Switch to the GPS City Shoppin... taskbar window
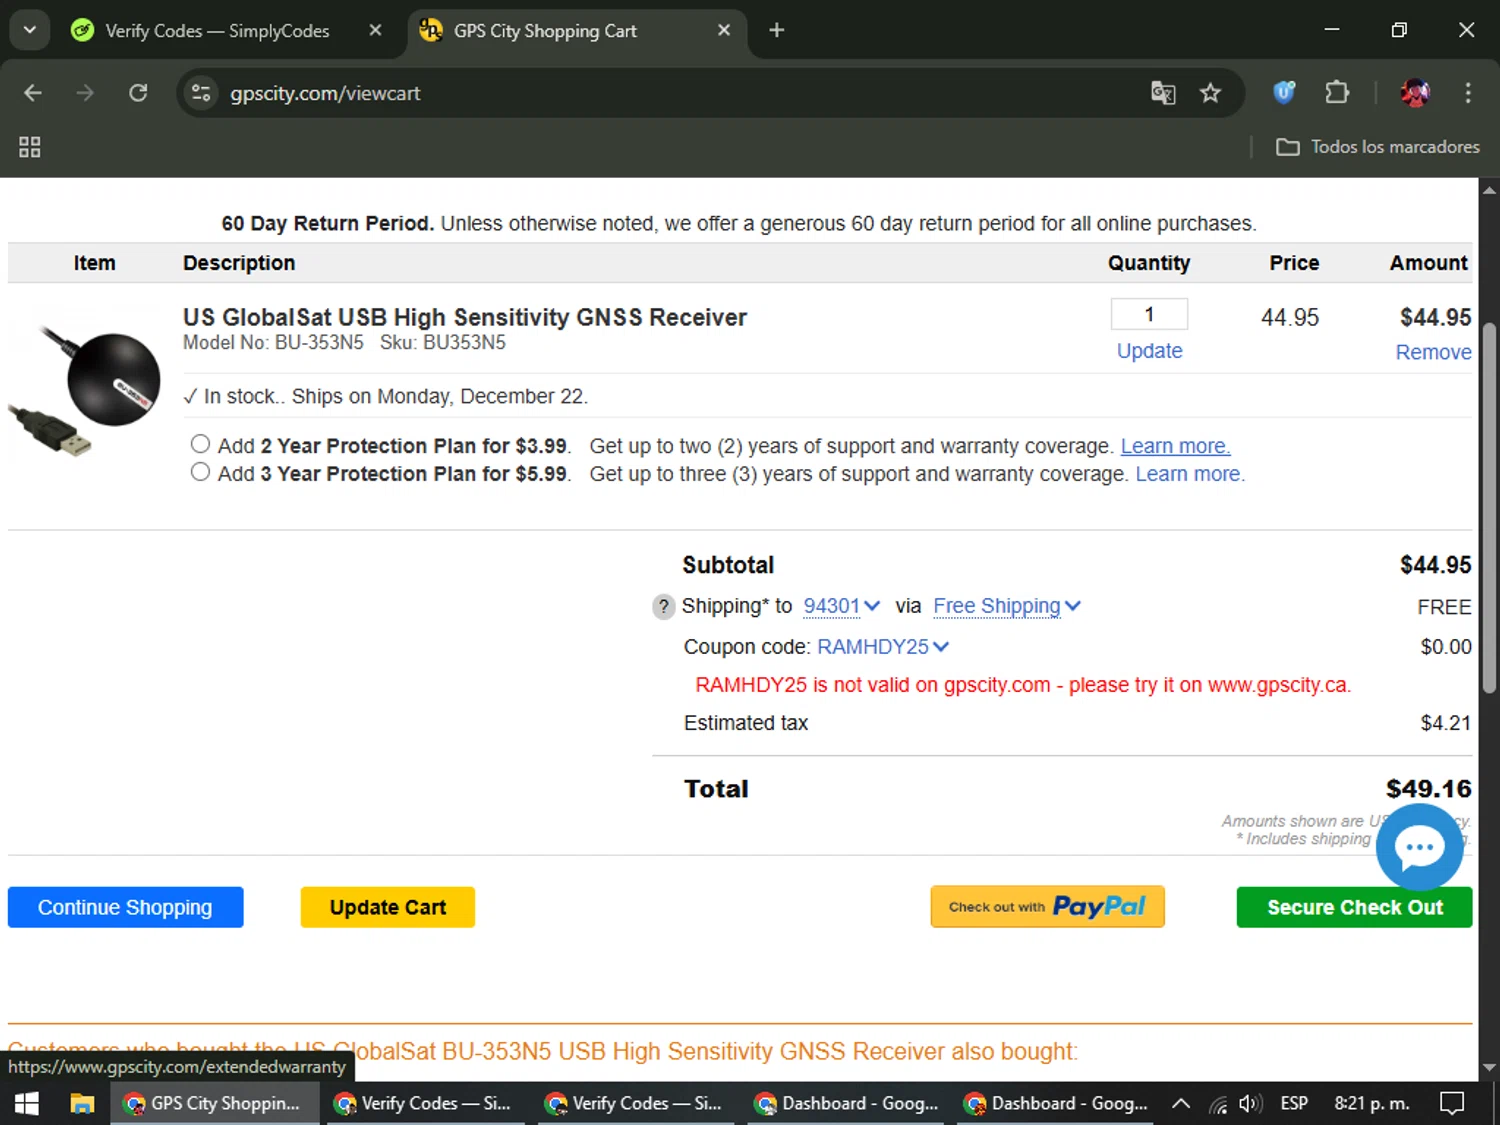 (214, 1103)
